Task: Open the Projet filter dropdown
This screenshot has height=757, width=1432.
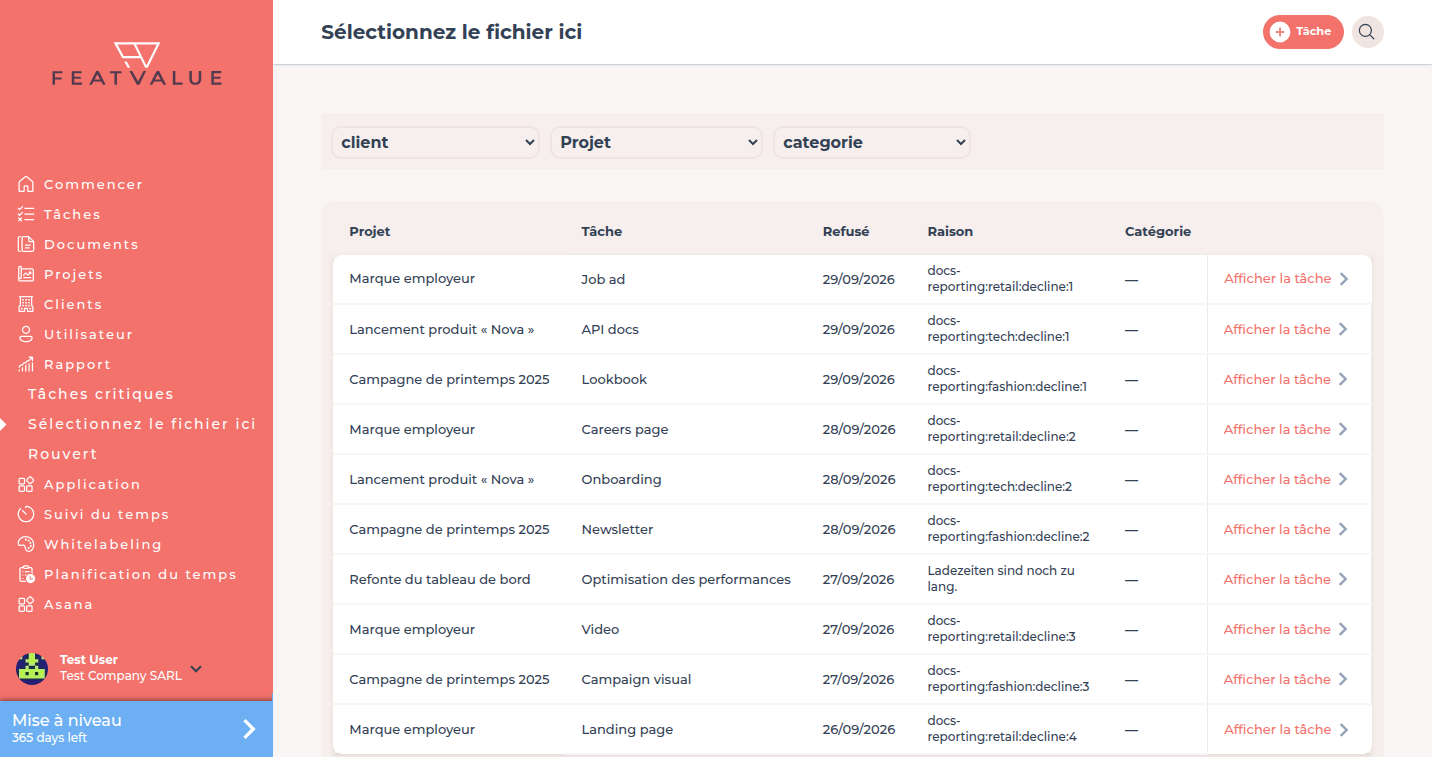Action: pyautogui.click(x=656, y=142)
